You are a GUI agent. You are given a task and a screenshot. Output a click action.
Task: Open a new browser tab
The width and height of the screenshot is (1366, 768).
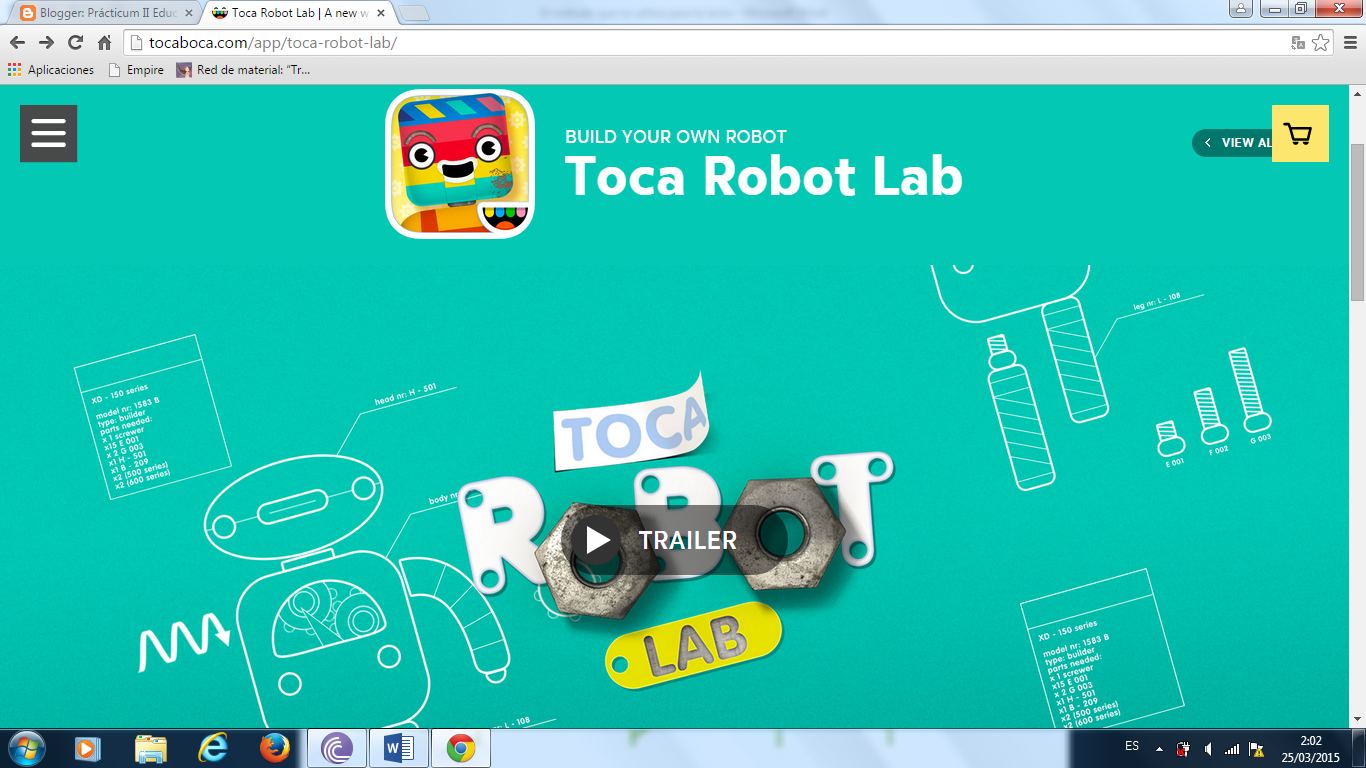(413, 13)
